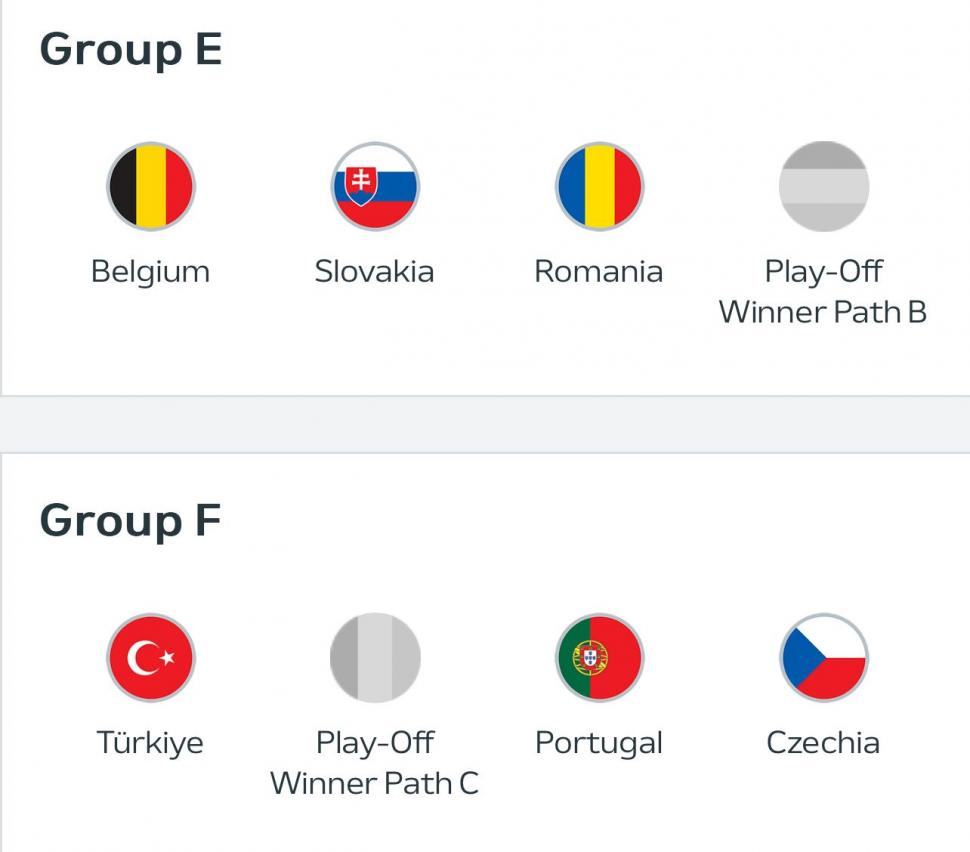Select the Czechia flag icon

824,658
